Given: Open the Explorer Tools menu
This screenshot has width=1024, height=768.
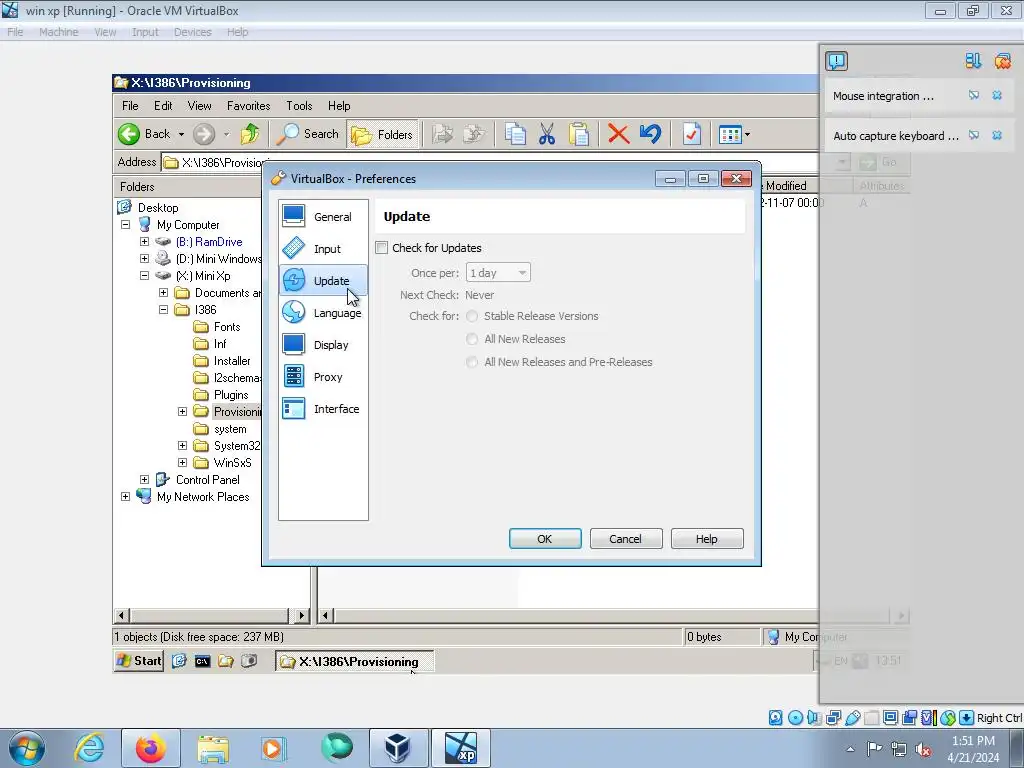Looking at the screenshot, I should [299, 105].
